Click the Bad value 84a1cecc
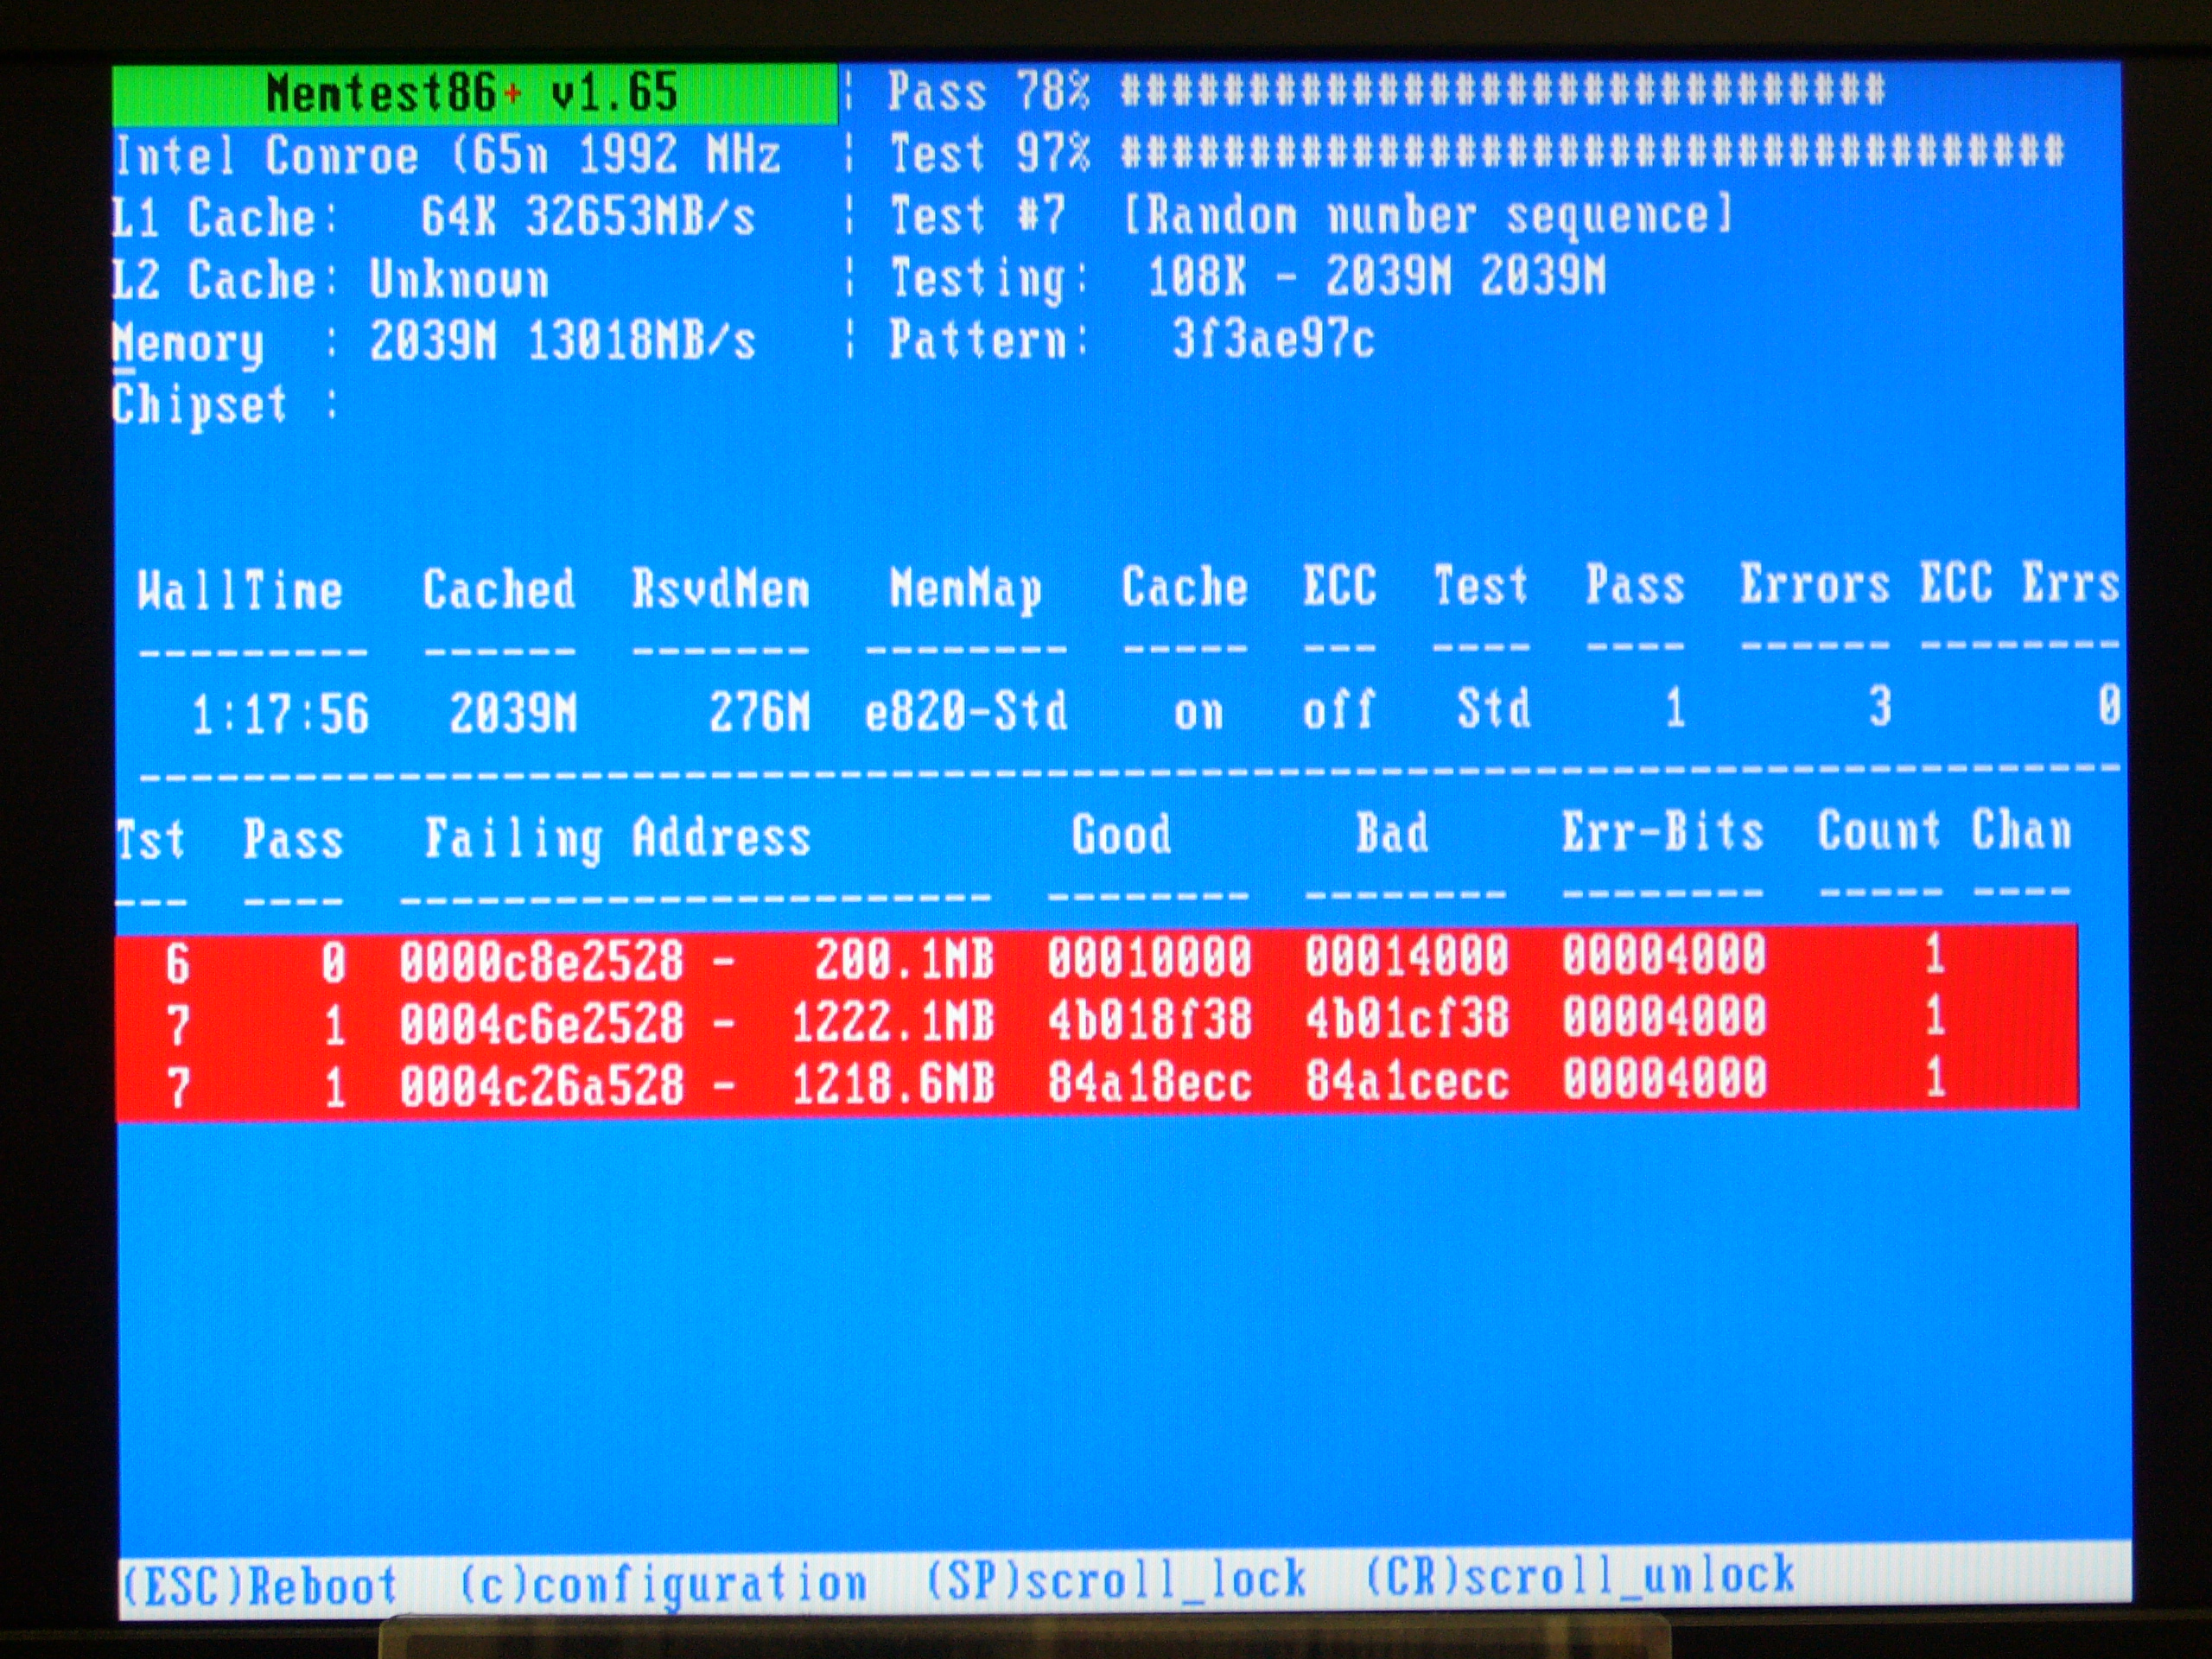 coord(1406,1081)
